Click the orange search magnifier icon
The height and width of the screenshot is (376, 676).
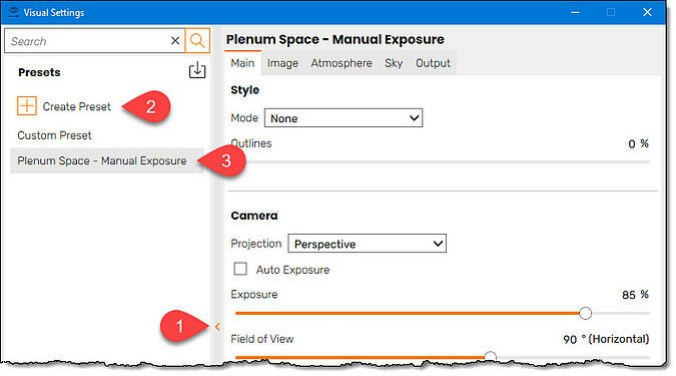pyautogui.click(x=197, y=41)
